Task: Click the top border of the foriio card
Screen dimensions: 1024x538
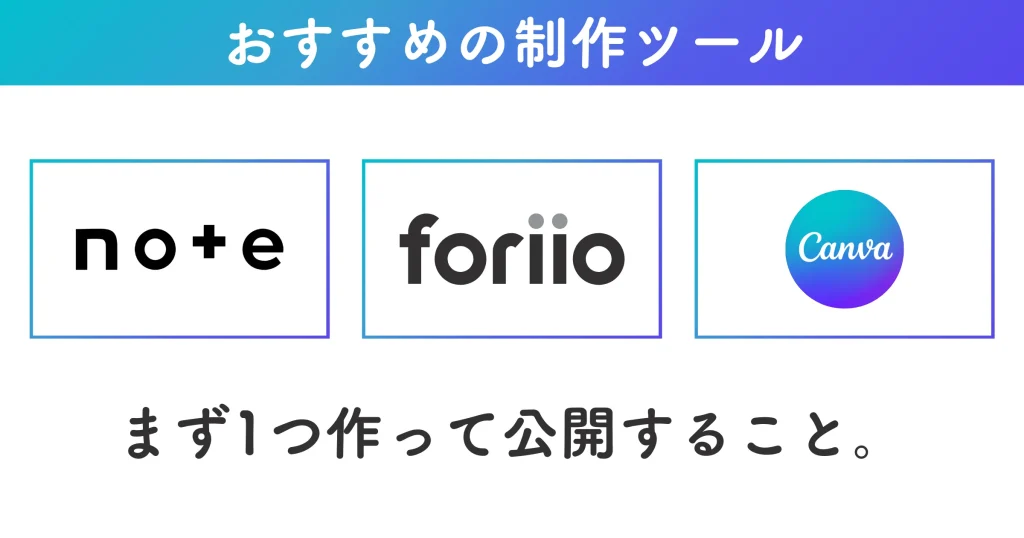Action: coord(511,160)
